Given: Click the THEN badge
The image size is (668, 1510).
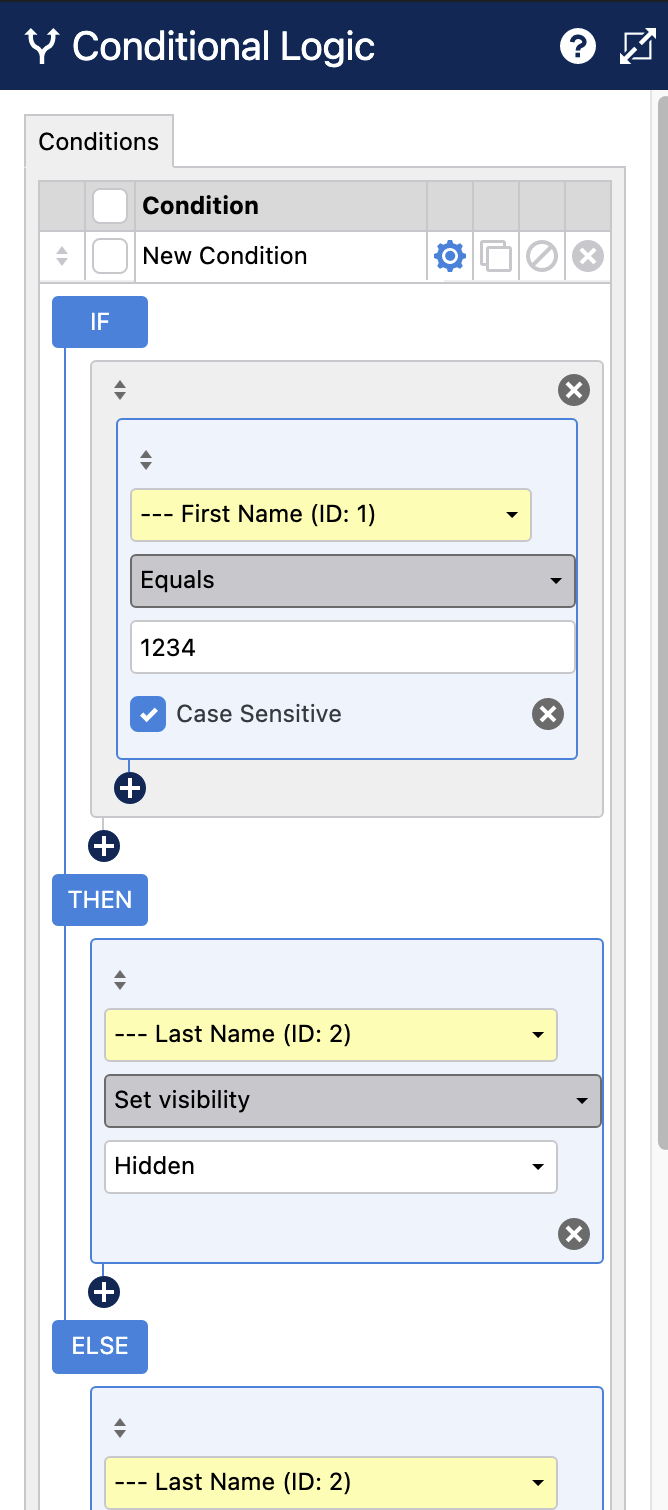Looking at the screenshot, I should tap(99, 900).
